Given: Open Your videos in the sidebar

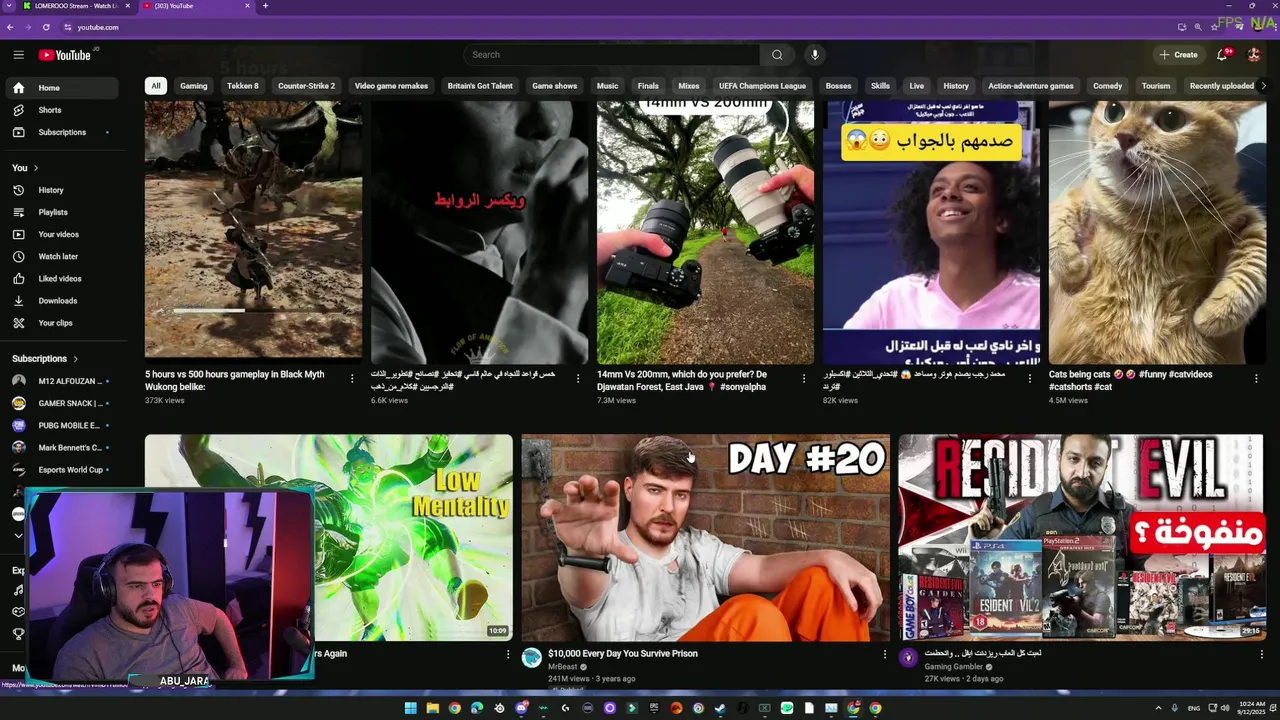Looking at the screenshot, I should pyautogui.click(x=62, y=234).
